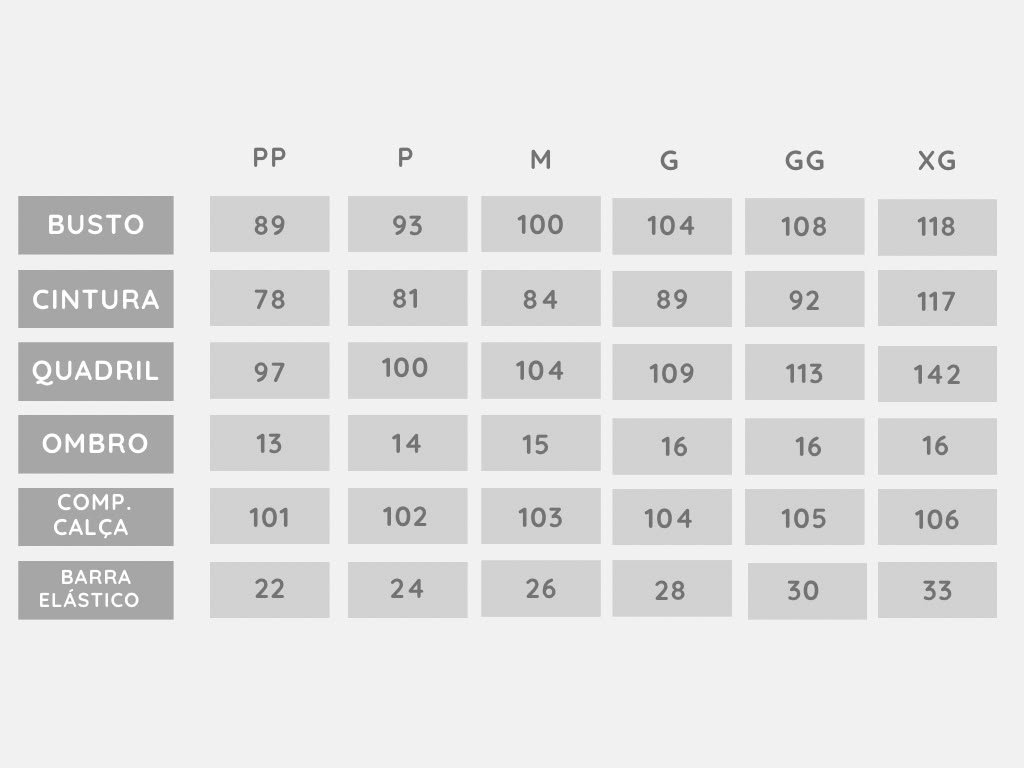The width and height of the screenshot is (1024, 768).
Task: Select the CINTURA row label
Action: coord(96,299)
